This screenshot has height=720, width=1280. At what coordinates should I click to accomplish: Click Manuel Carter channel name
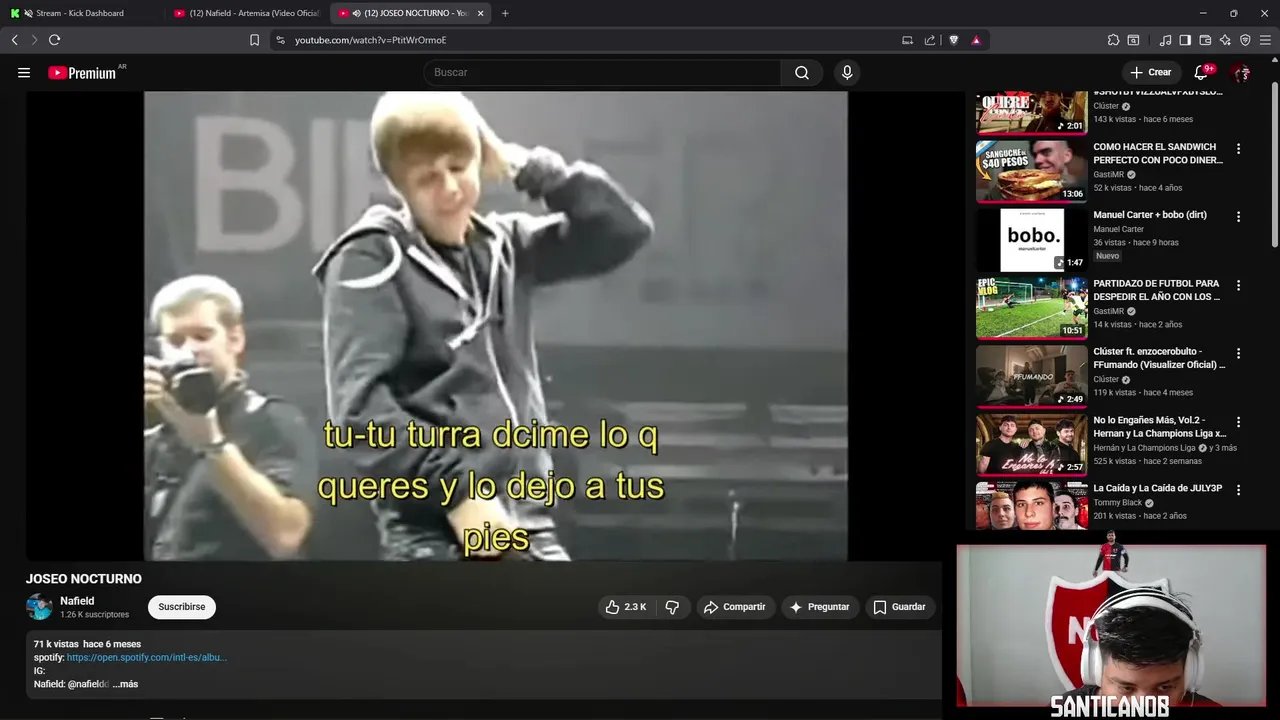click(1118, 229)
